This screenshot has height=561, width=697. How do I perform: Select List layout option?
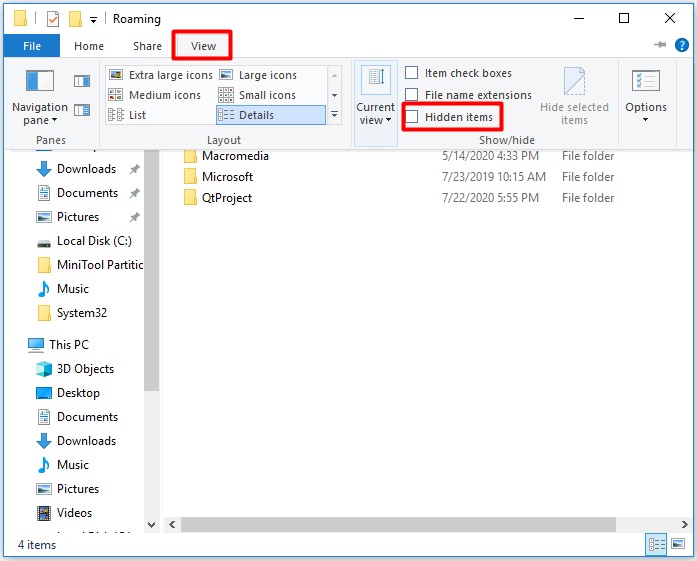point(127,115)
